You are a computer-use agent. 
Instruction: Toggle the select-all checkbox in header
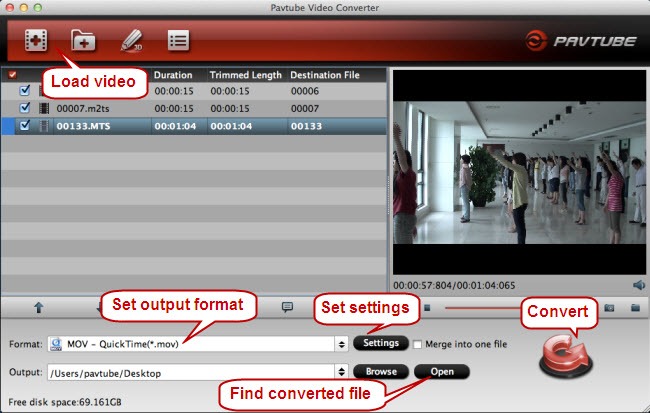pyautogui.click(x=12, y=75)
